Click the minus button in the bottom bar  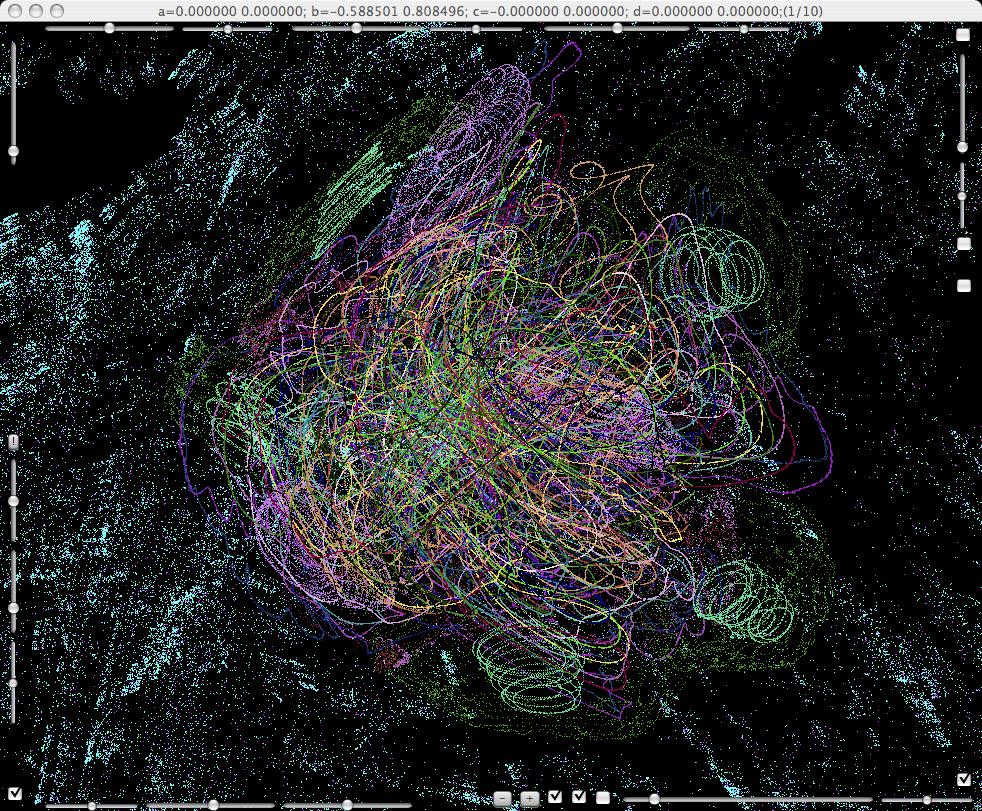[x=503, y=798]
